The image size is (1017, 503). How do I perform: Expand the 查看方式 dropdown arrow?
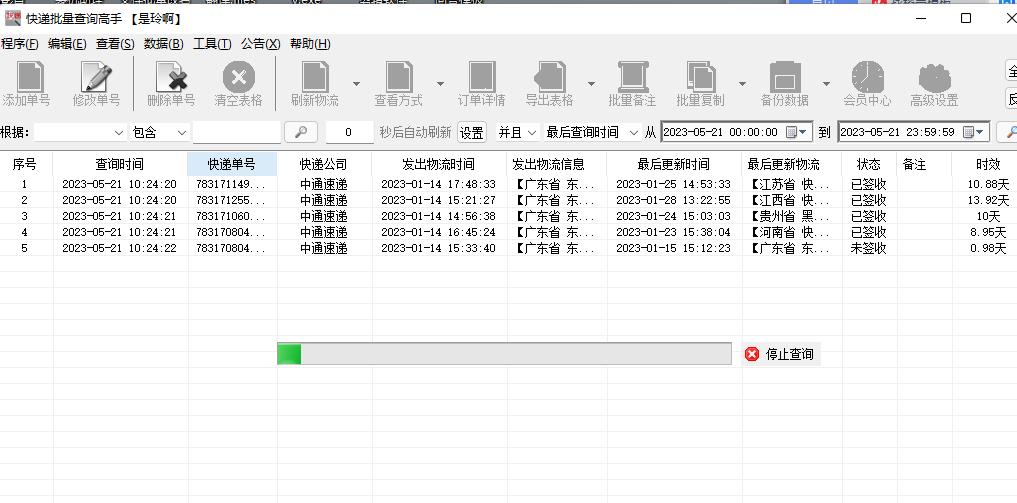[x=440, y=84]
